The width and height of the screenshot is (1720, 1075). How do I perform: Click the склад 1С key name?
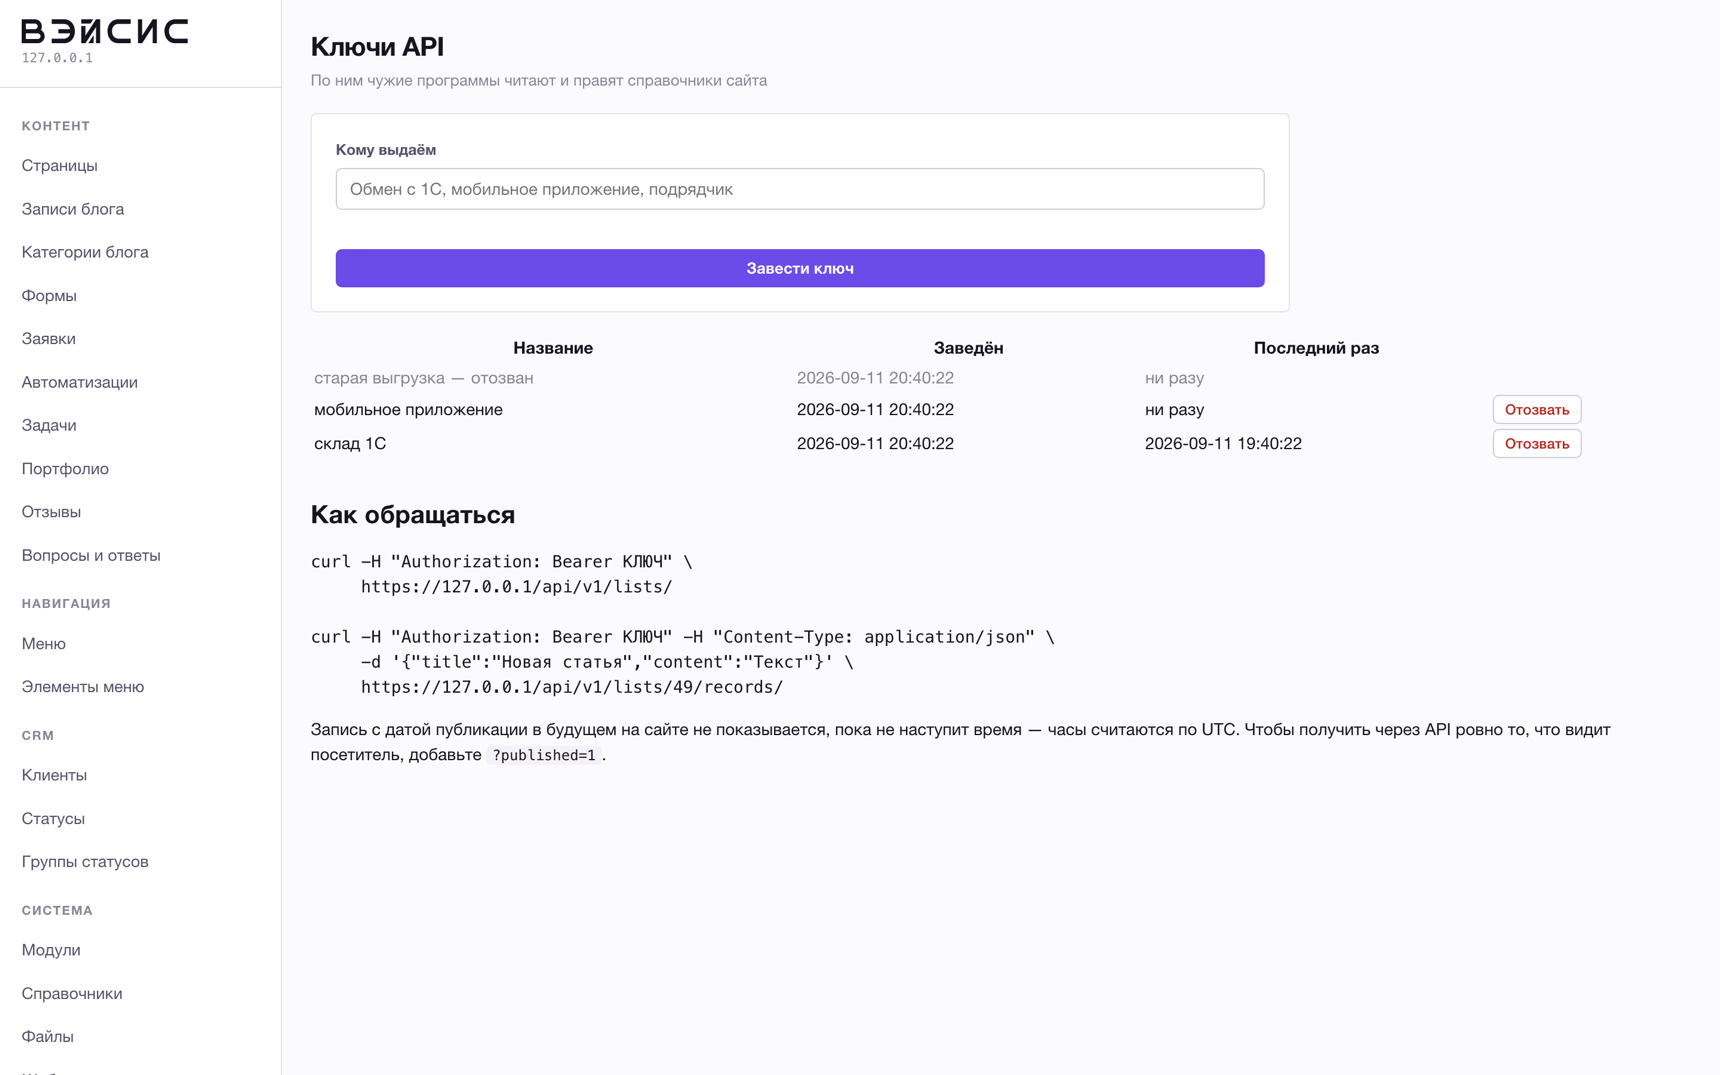coord(350,443)
